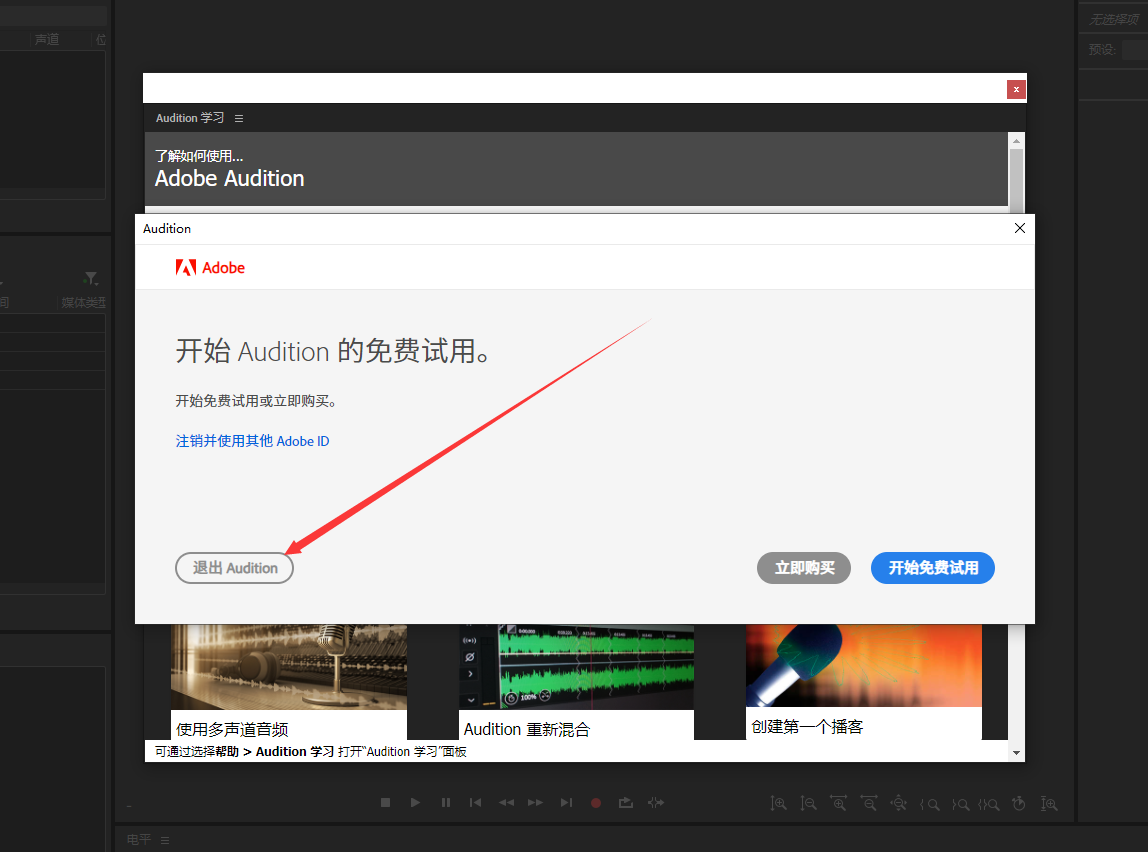
Task: Toggle pause in the transport controls
Action: [445, 802]
